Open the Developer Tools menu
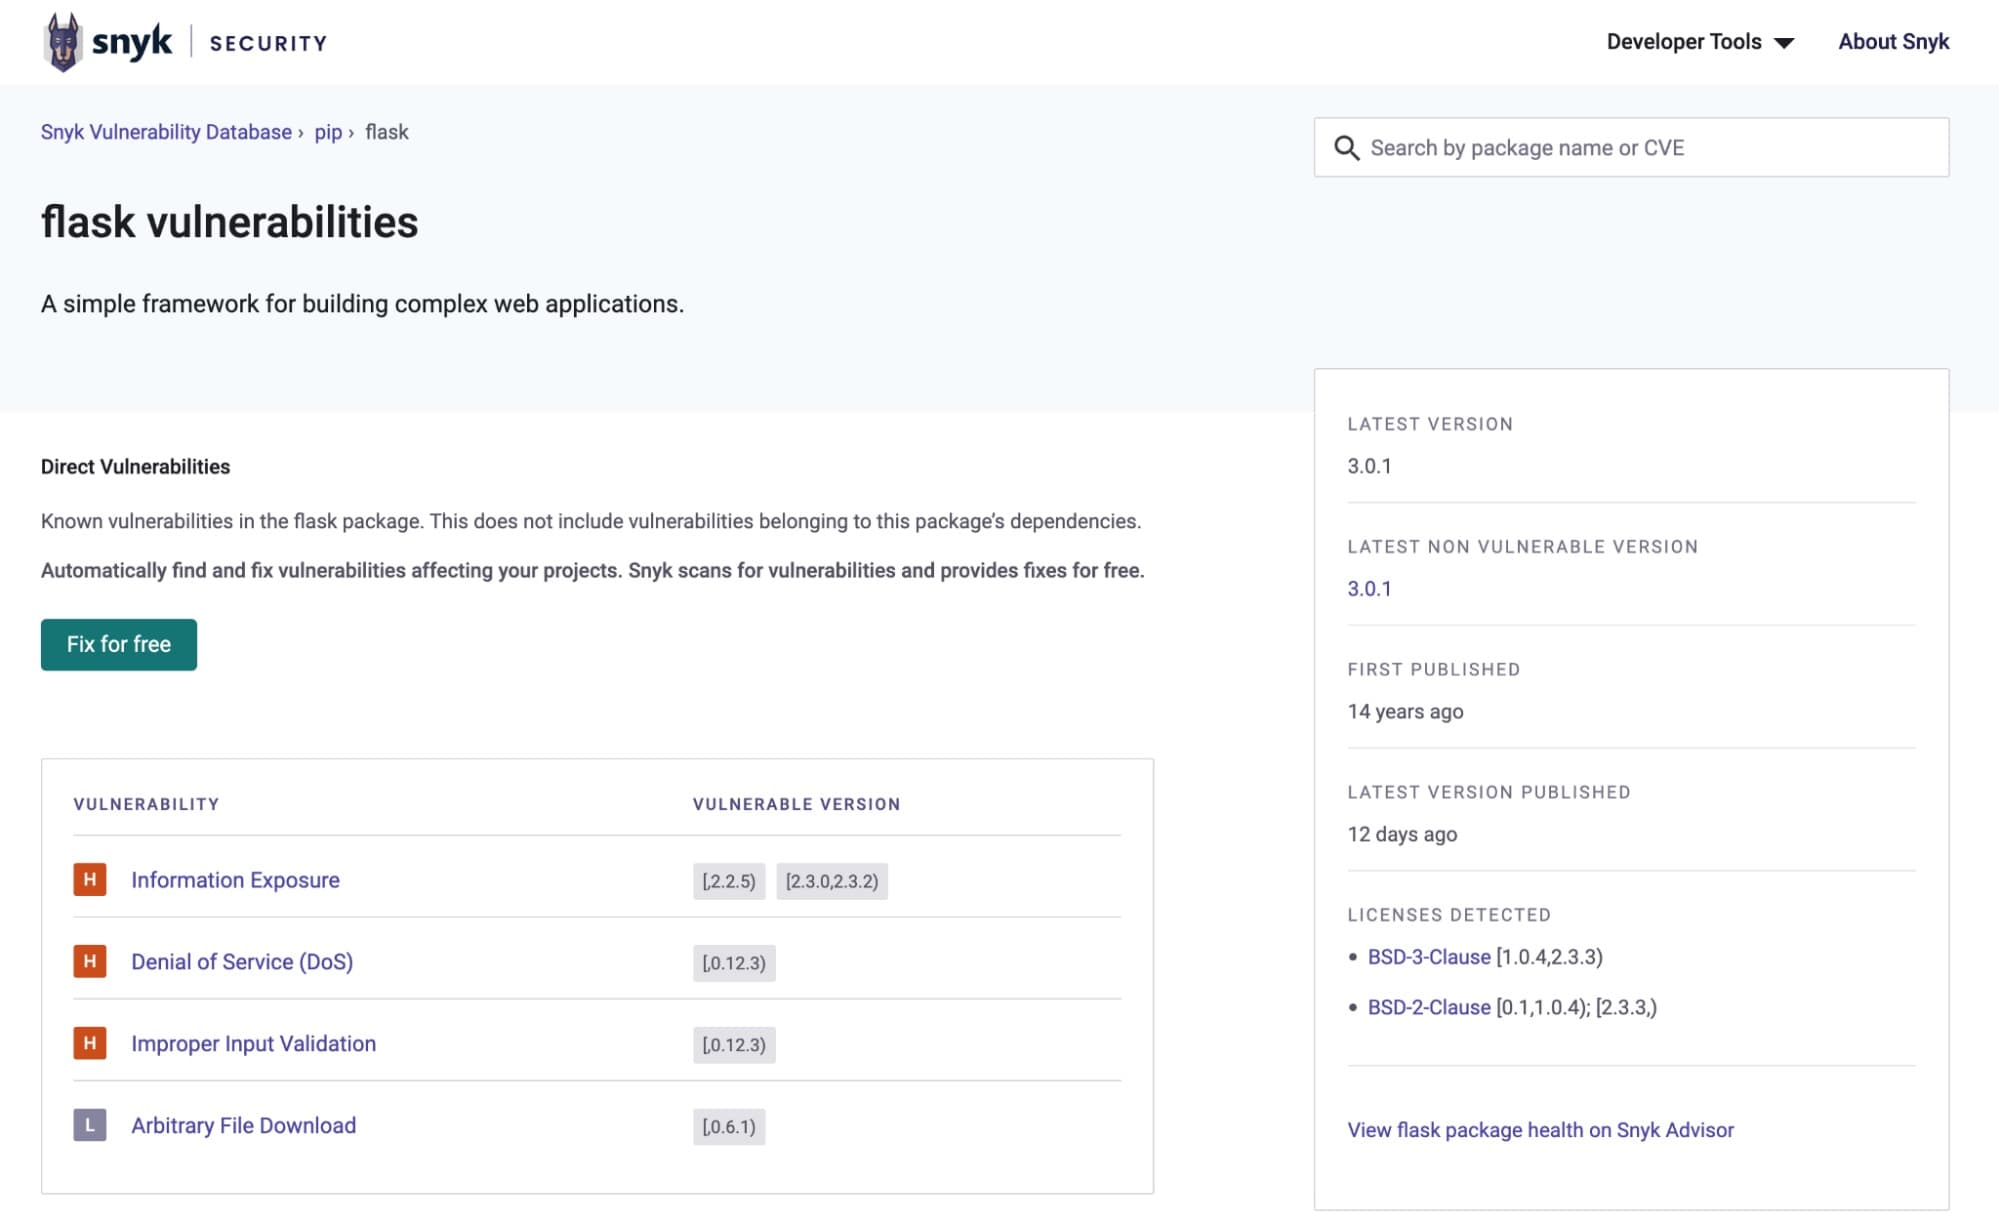The width and height of the screenshot is (1999, 1229). (x=1700, y=42)
